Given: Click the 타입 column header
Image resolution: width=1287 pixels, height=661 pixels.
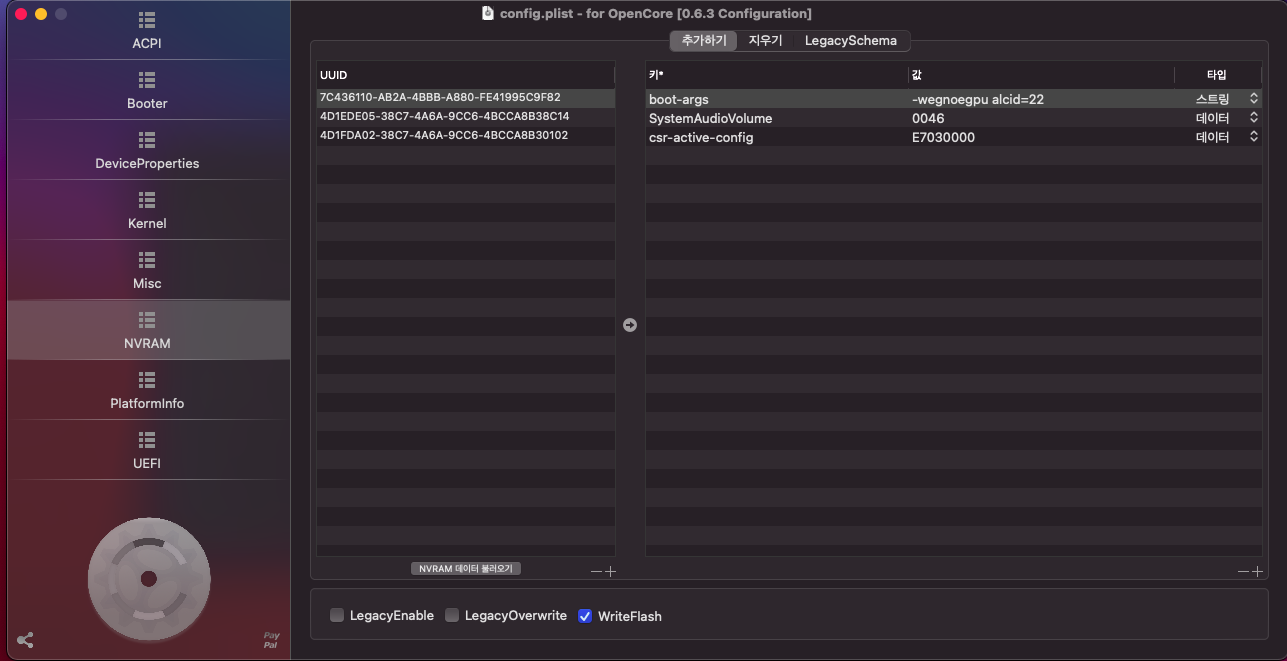Looking at the screenshot, I should click(1218, 75).
